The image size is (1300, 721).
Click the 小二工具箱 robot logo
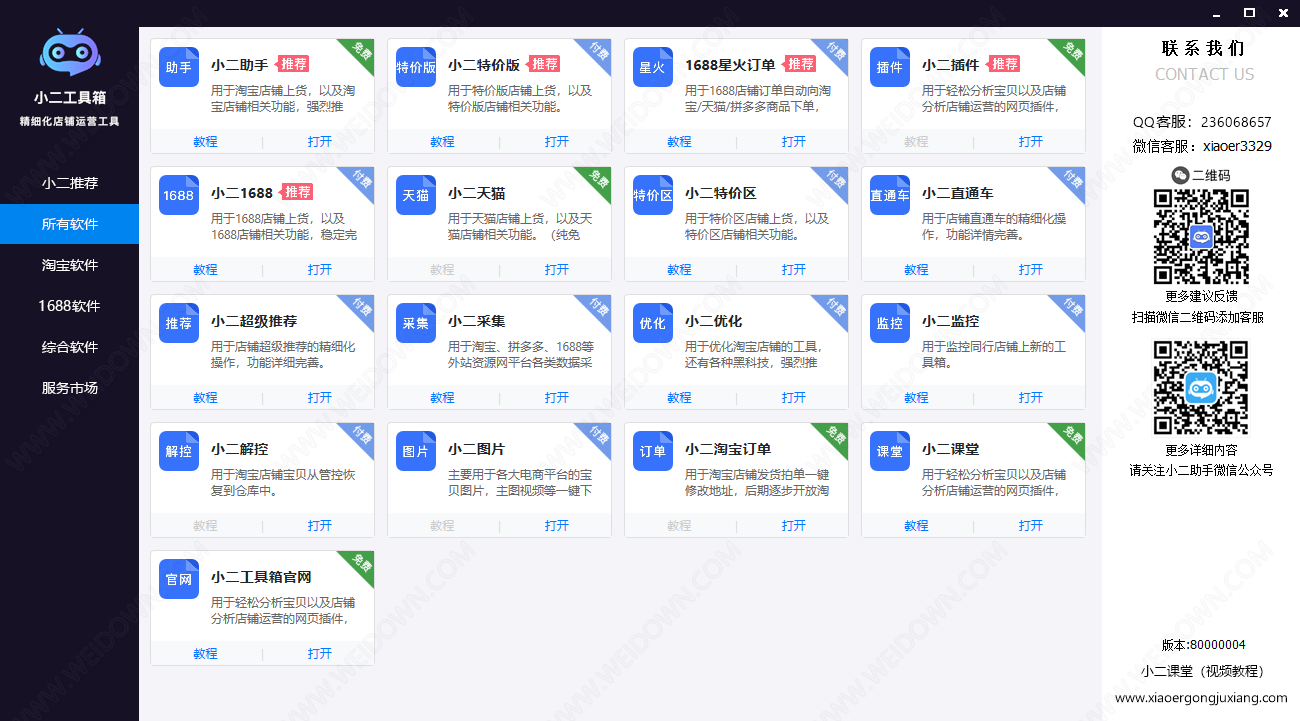click(69, 54)
